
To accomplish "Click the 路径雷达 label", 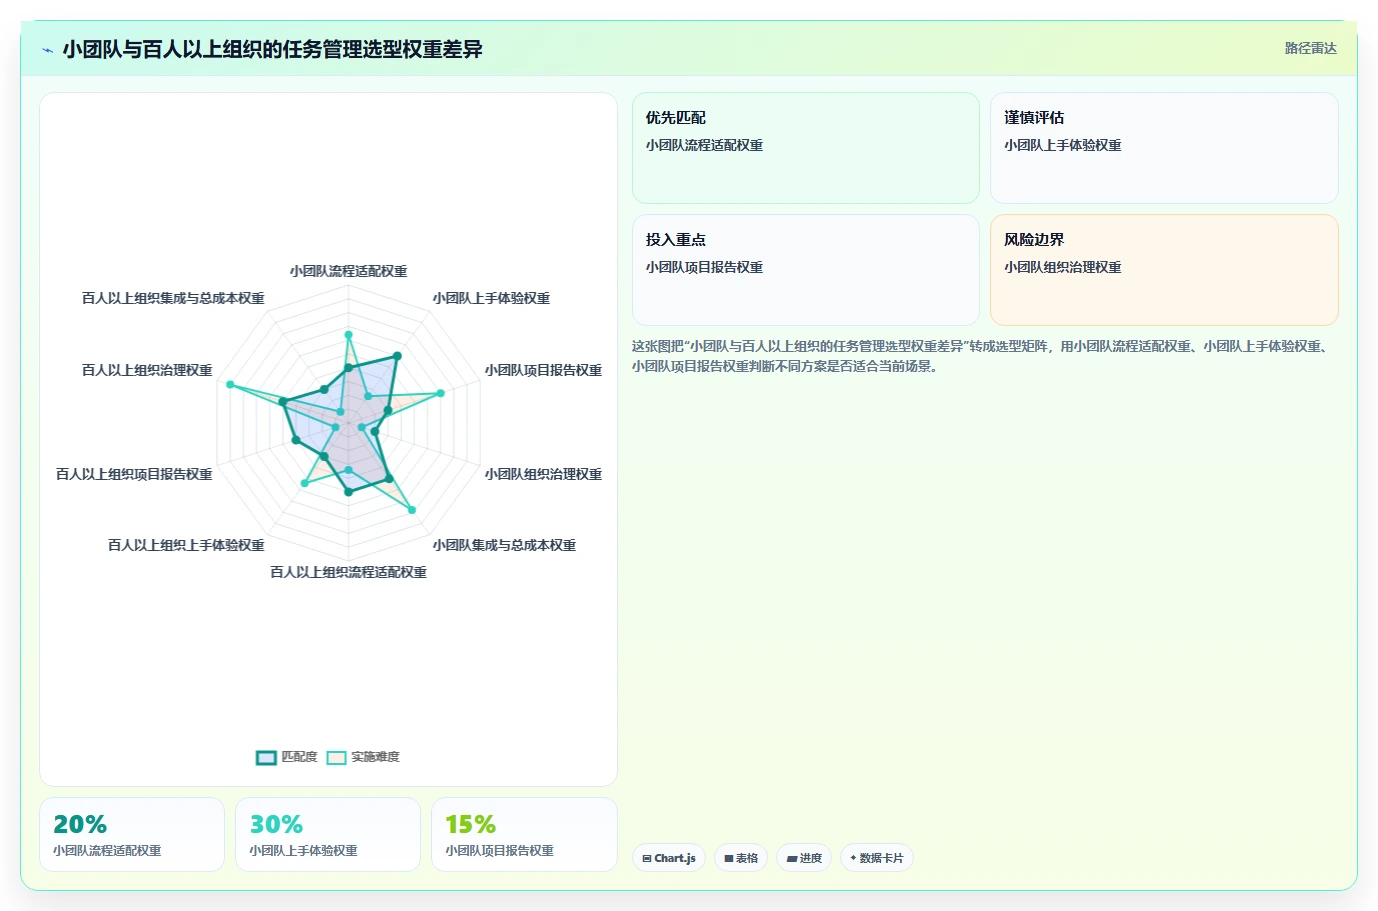I will [x=1310, y=48].
